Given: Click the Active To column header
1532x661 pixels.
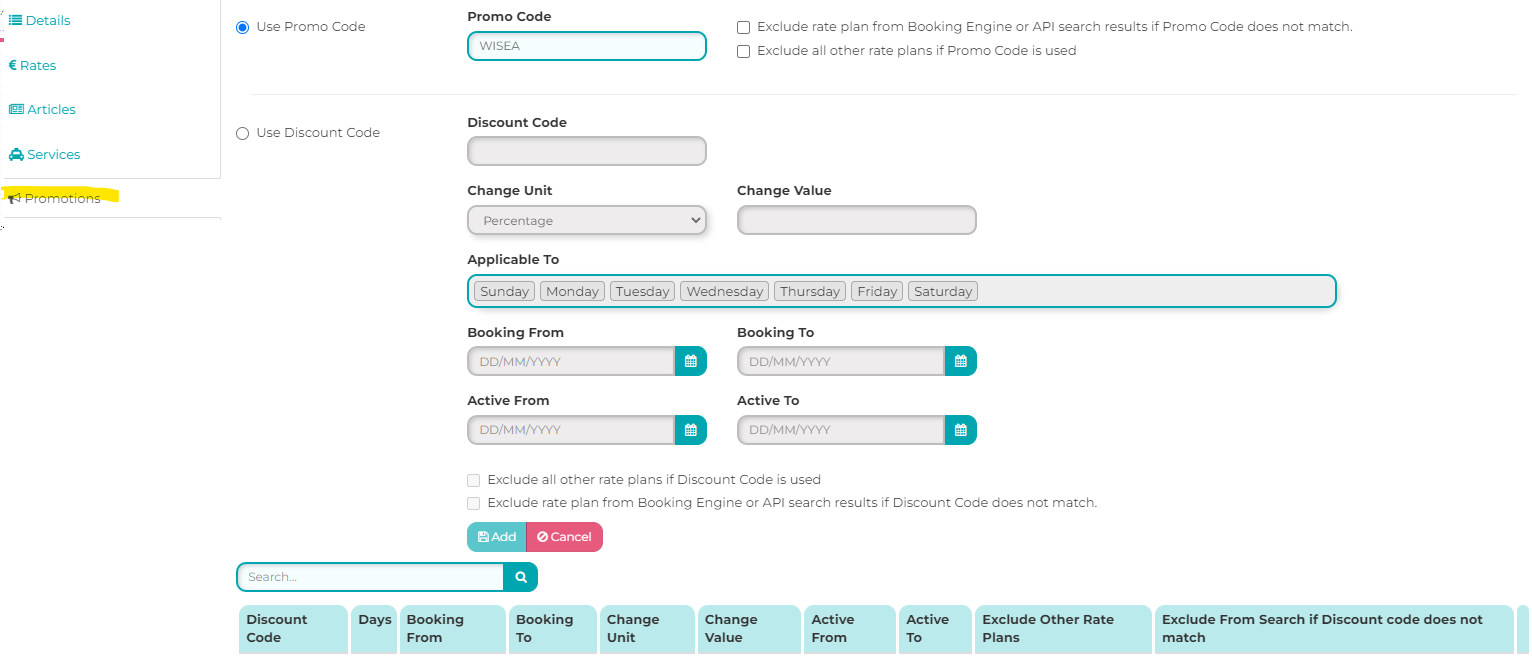Looking at the screenshot, I should click(x=935, y=629).
